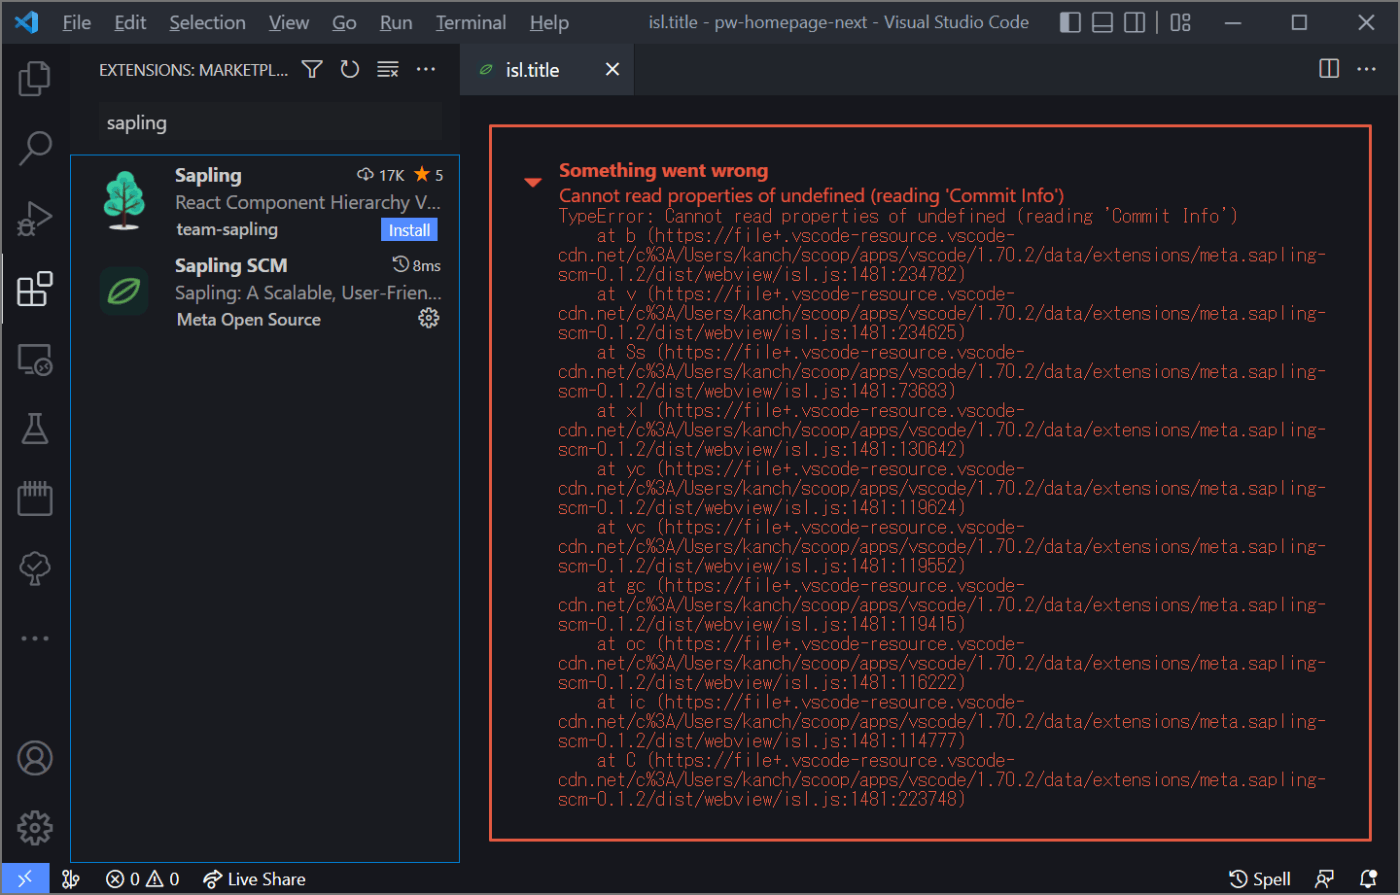Open Sapling SCM manage gear
This screenshot has height=895, width=1400.
click(x=429, y=318)
